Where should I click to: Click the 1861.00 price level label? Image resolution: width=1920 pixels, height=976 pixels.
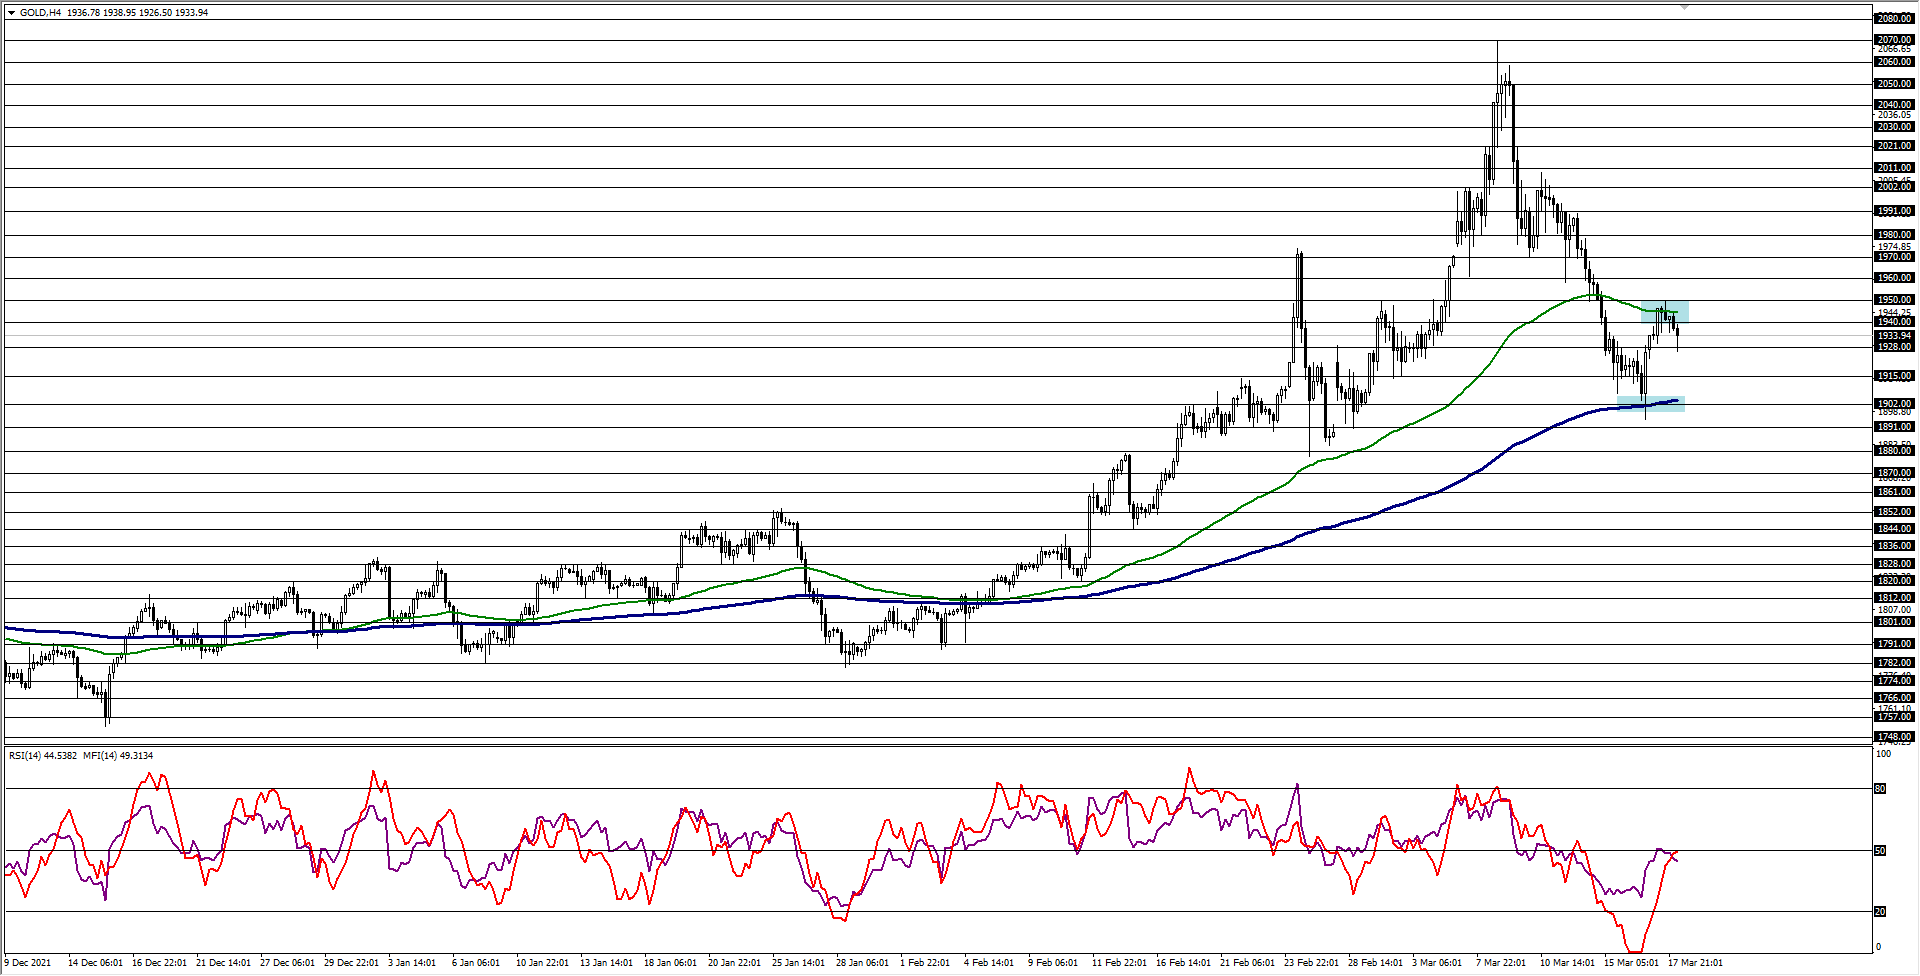pos(1894,492)
